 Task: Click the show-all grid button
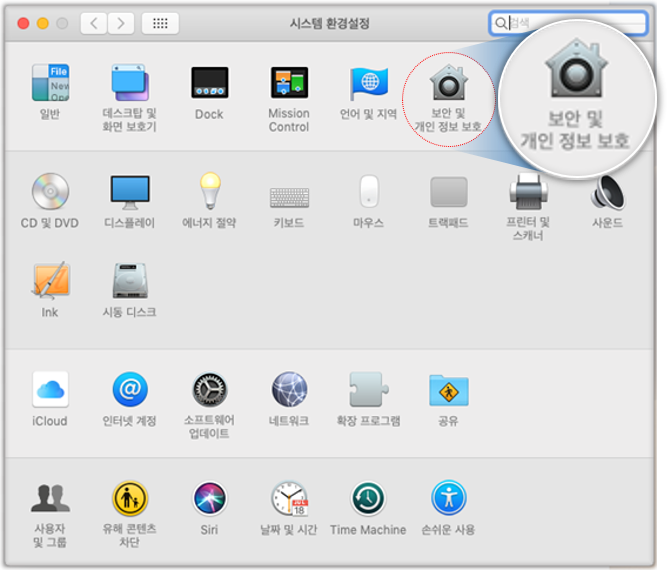(160, 23)
